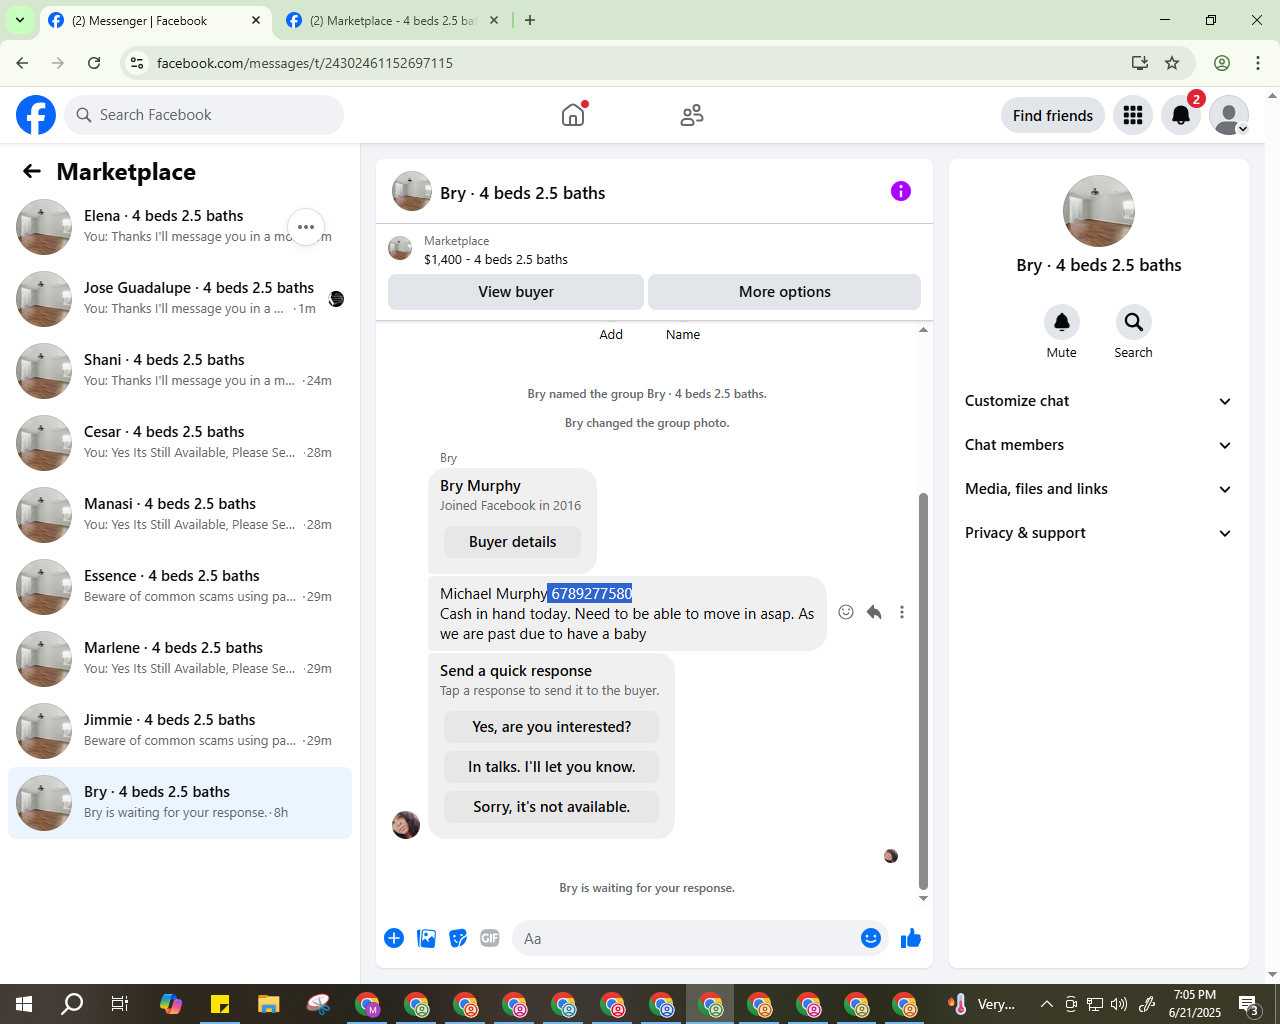The width and height of the screenshot is (1280, 1024).
Task: Open the three-dot options on Elena's chat
Action: (x=306, y=227)
